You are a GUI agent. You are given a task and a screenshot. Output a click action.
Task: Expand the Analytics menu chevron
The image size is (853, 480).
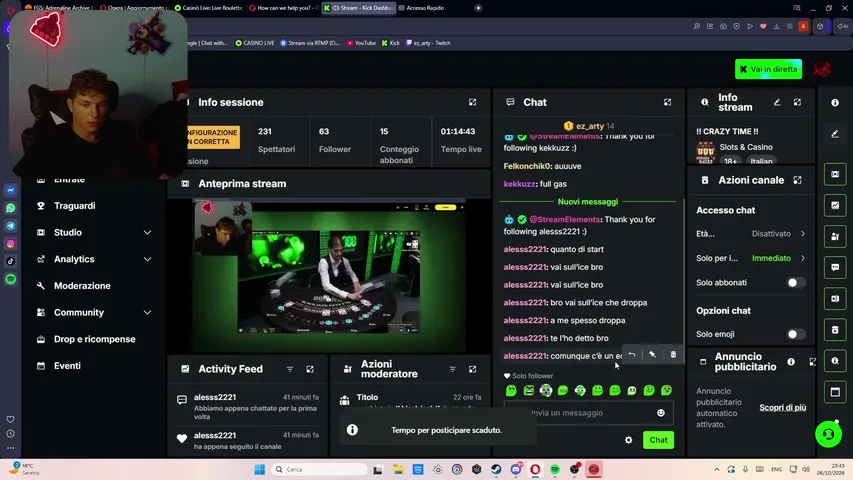pos(147,259)
